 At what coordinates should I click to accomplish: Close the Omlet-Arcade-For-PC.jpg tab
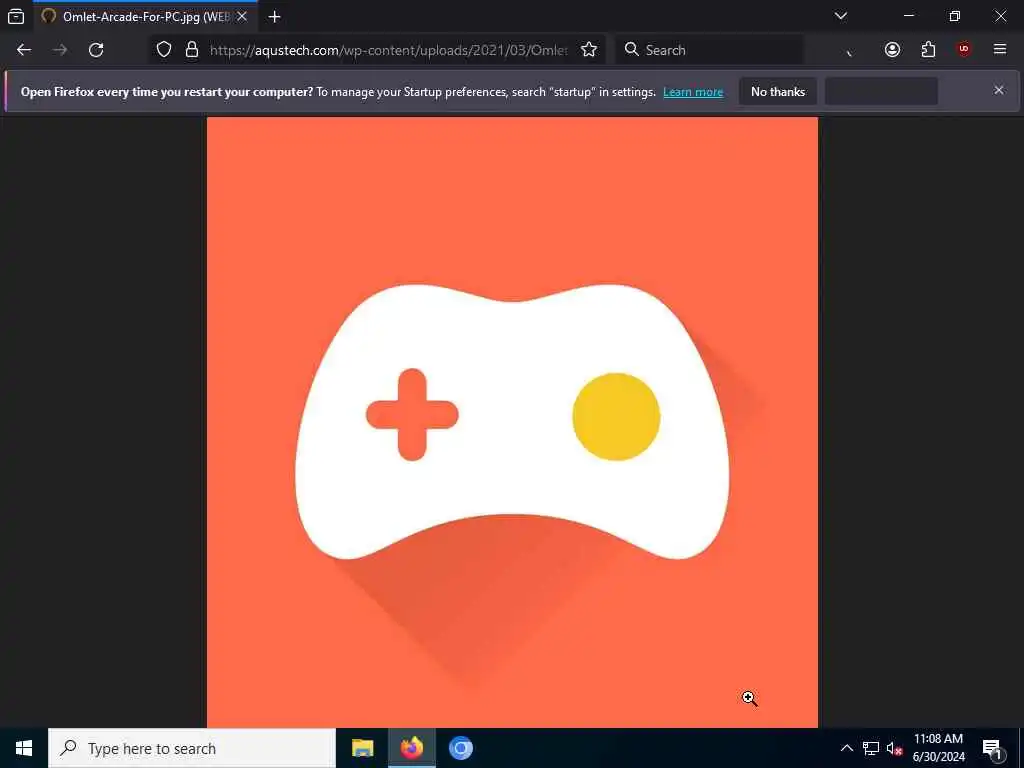click(242, 16)
